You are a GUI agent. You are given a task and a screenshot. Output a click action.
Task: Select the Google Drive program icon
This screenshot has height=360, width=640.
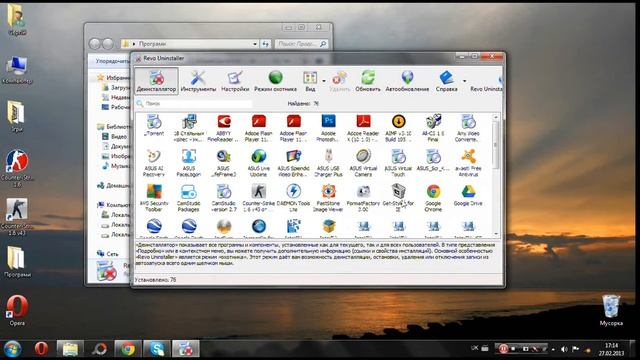click(468, 191)
